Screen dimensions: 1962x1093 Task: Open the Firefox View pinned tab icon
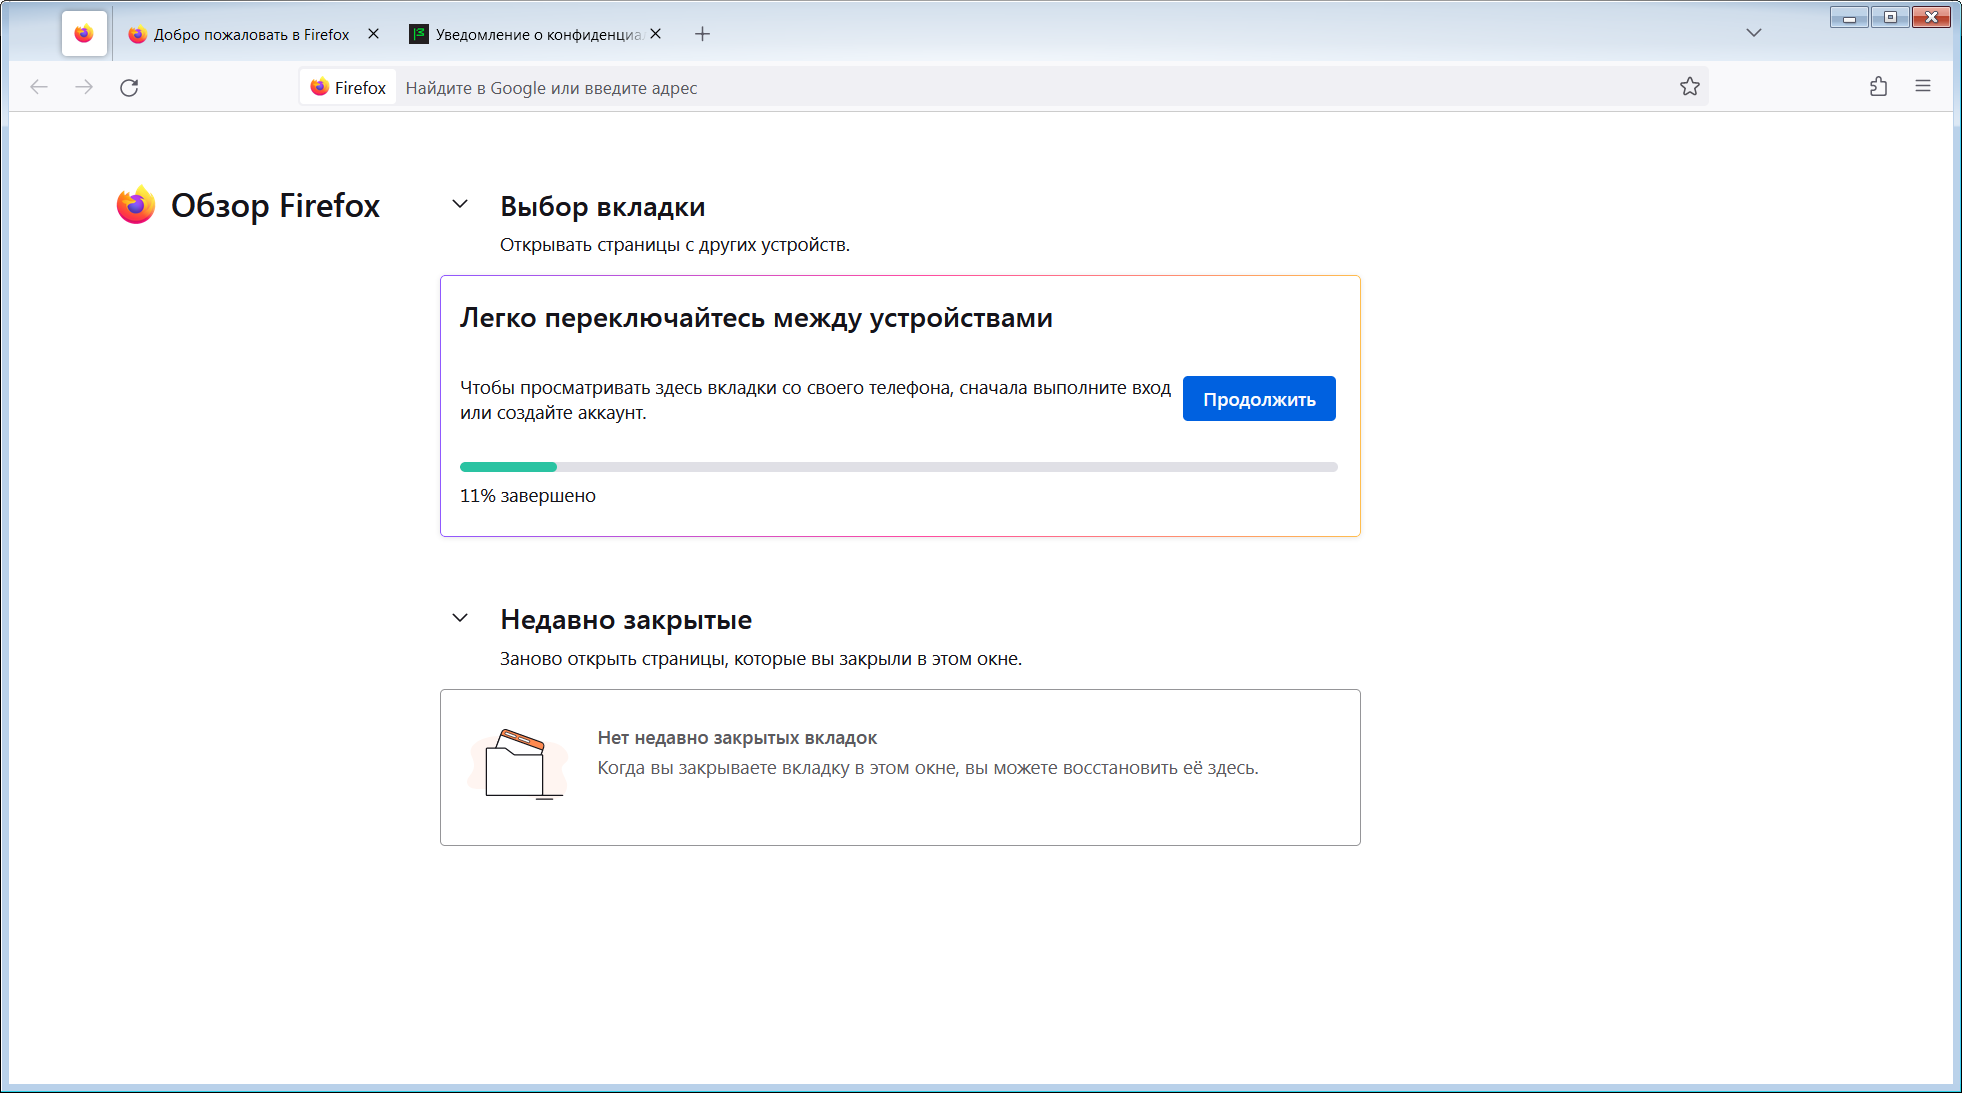click(x=84, y=34)
